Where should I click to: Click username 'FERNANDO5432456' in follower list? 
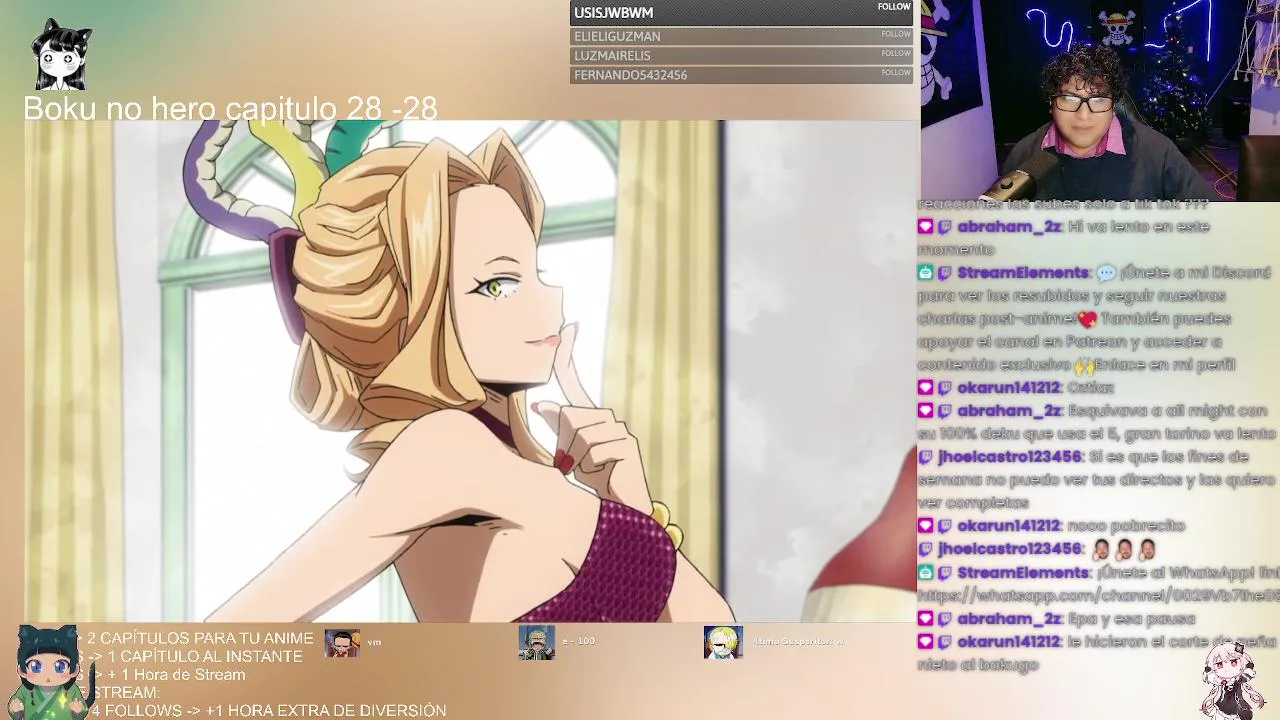pyautogui.click(x=630, y=75)
